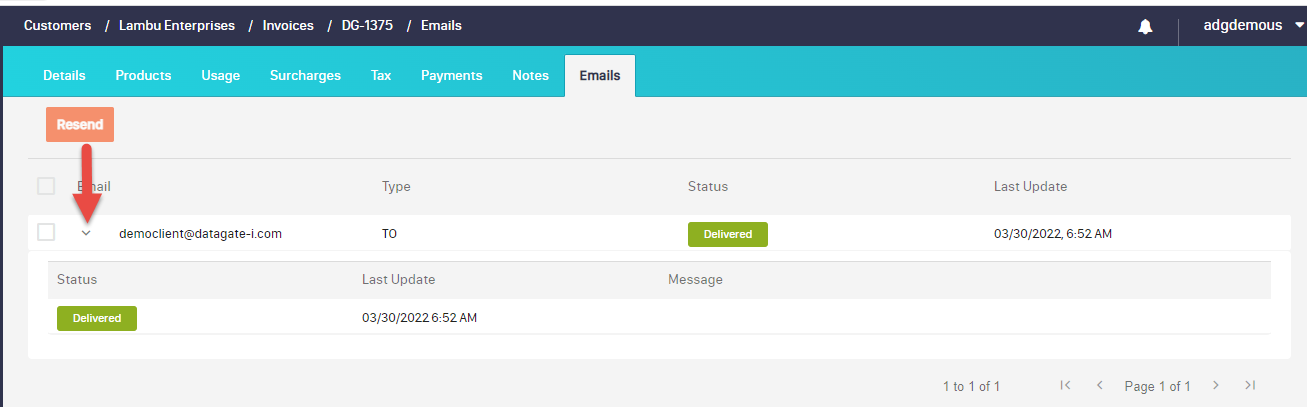1307x407 pixels.
Task: Open the Products tab
Action: point(143,75)
